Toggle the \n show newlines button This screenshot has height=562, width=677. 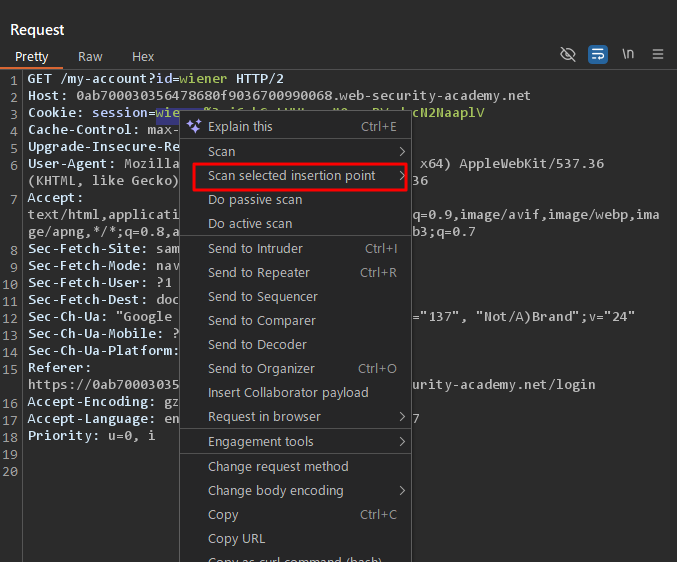628,54
